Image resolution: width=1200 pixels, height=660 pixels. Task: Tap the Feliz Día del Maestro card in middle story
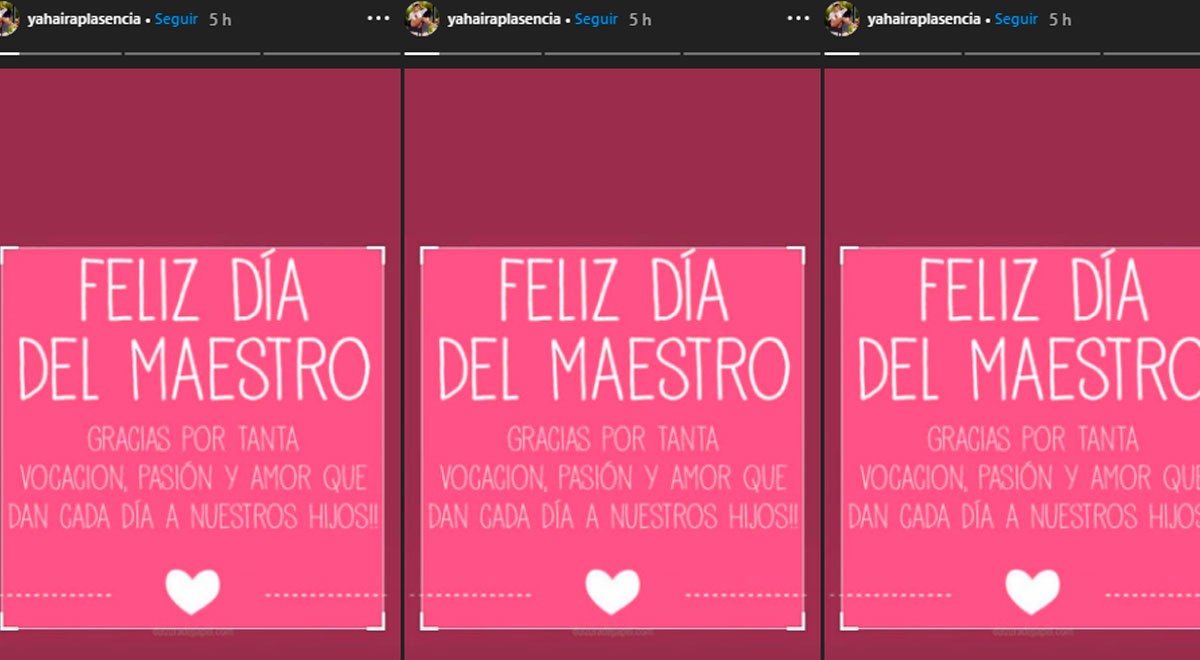coord(612,438)
